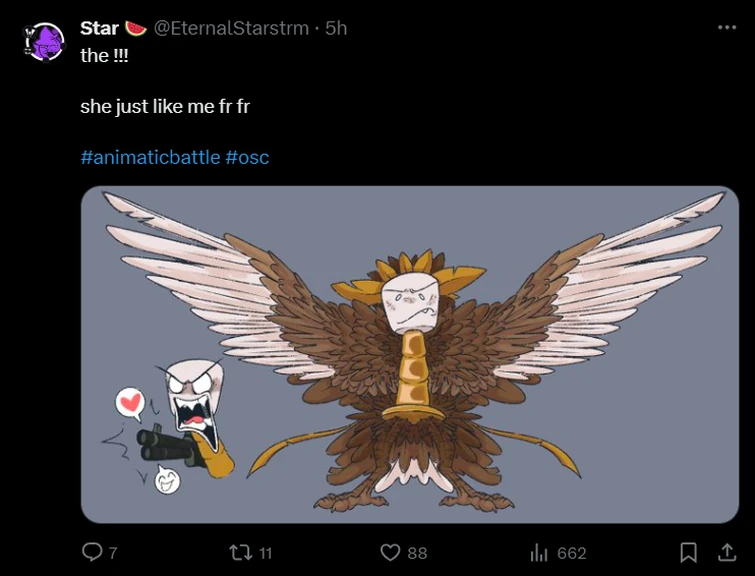Open the #animaticbattle hashtag
Image resolution: width=755 pixels, height=576 pixels.
click(x=150, y=157)
